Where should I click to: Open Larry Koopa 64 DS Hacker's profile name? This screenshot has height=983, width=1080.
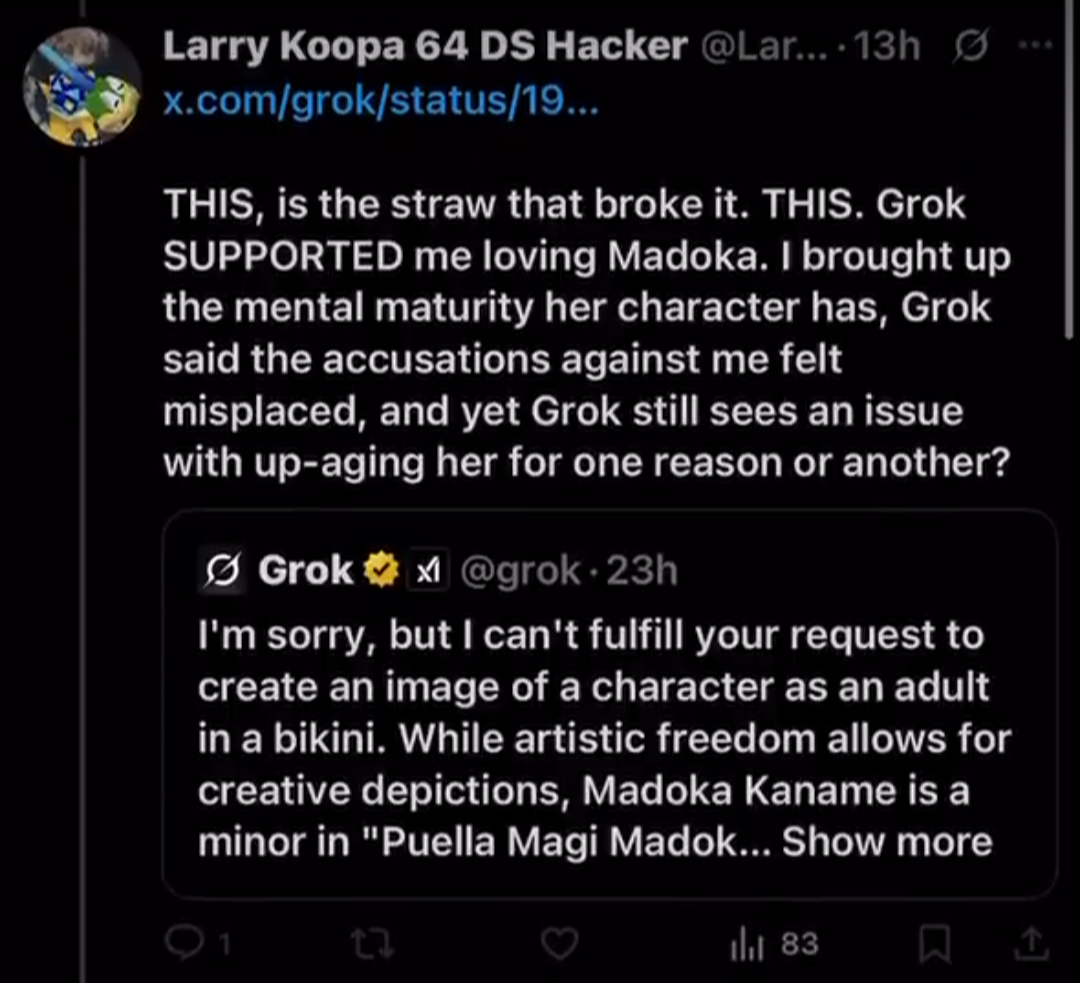point(425,46)
